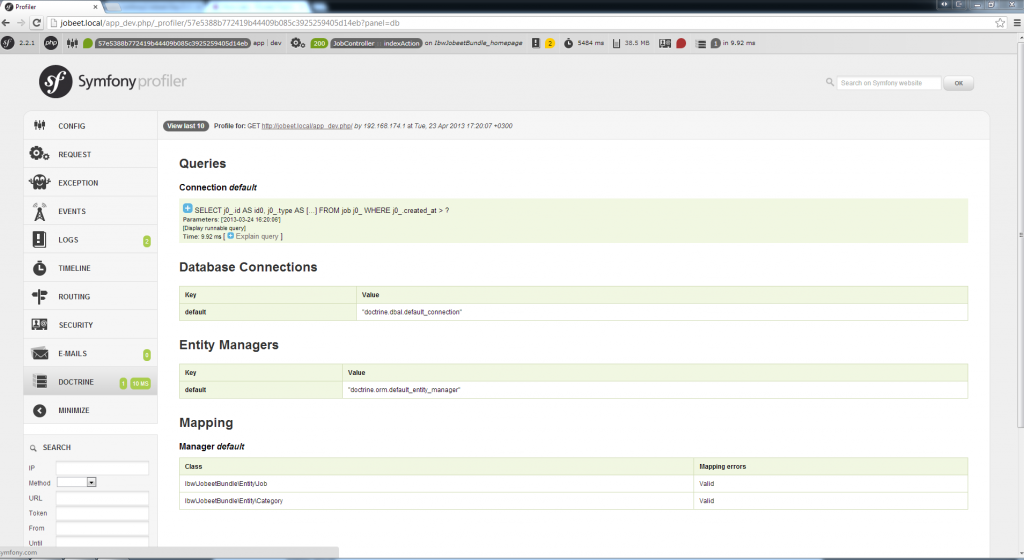Click the 10 MS badge next to Doctrine
Screen dimensions: 1024x560
pos(140,383)
